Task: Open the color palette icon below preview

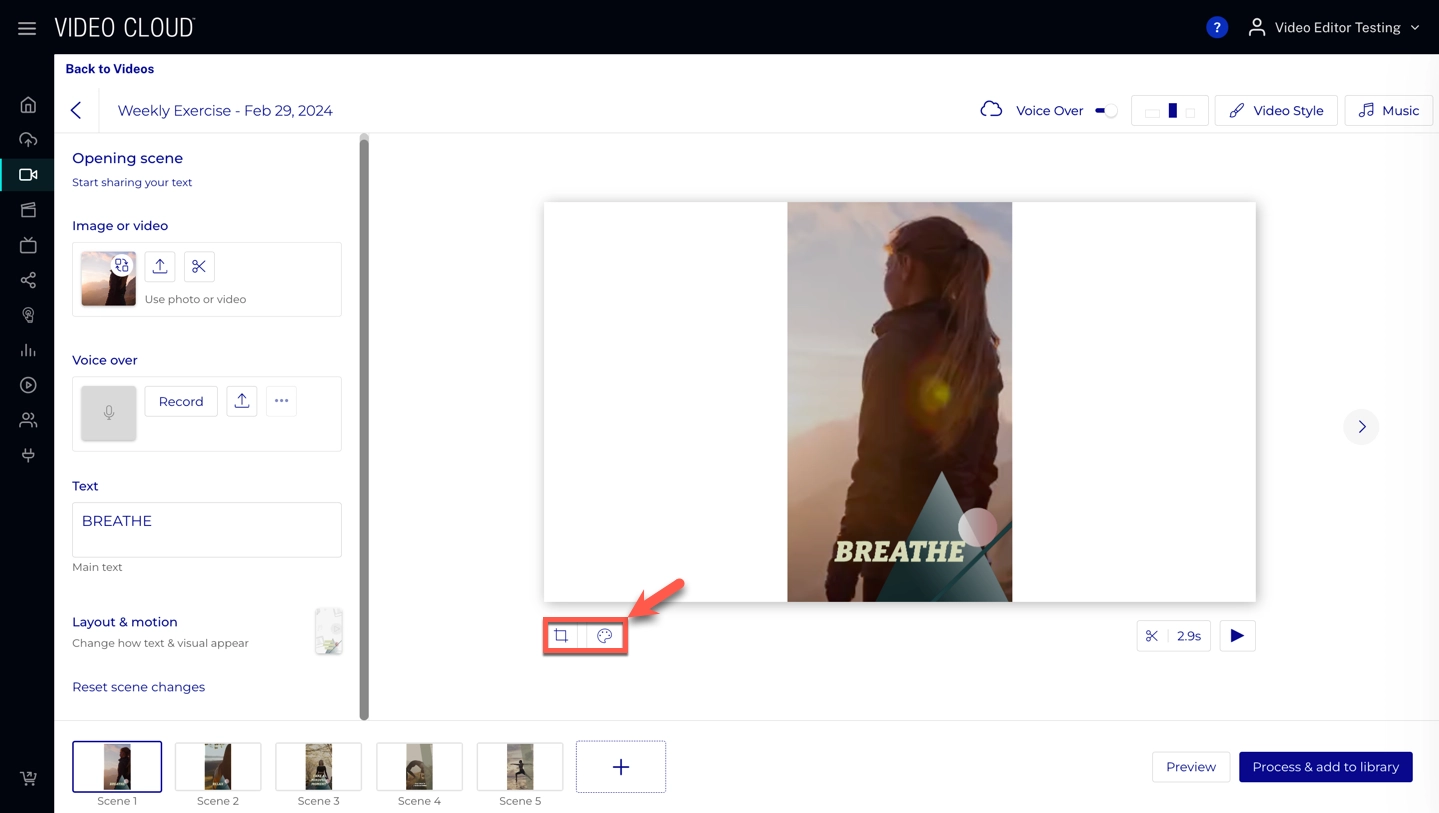Action: 605,636
